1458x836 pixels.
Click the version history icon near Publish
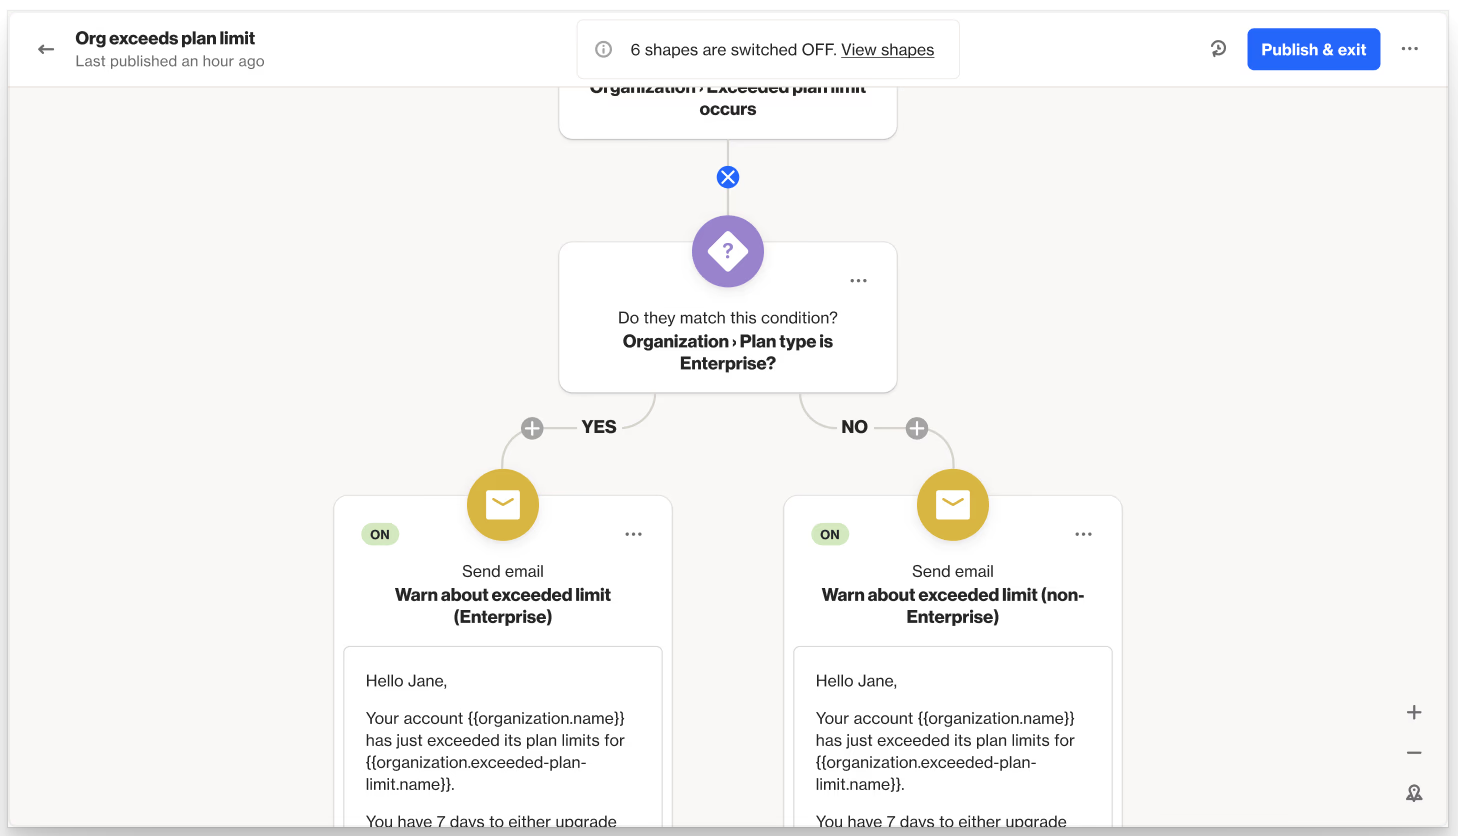[x=1218, y=48]
